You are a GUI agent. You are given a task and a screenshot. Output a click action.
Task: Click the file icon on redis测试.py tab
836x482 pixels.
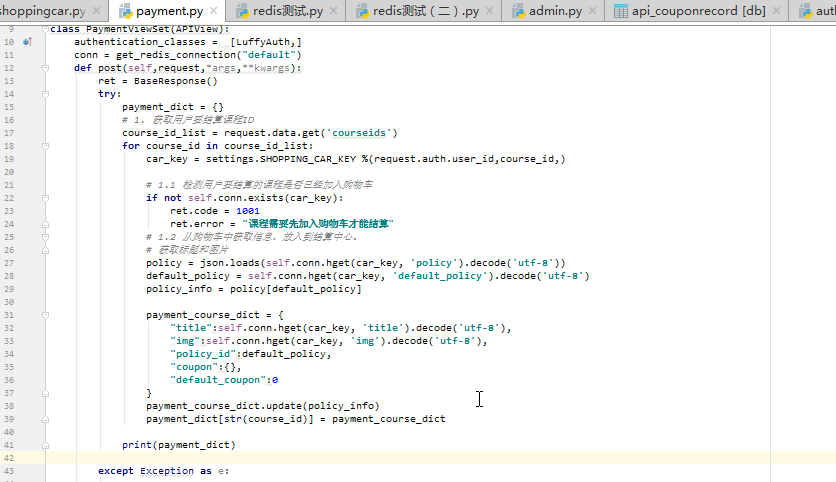pos(242,11)
